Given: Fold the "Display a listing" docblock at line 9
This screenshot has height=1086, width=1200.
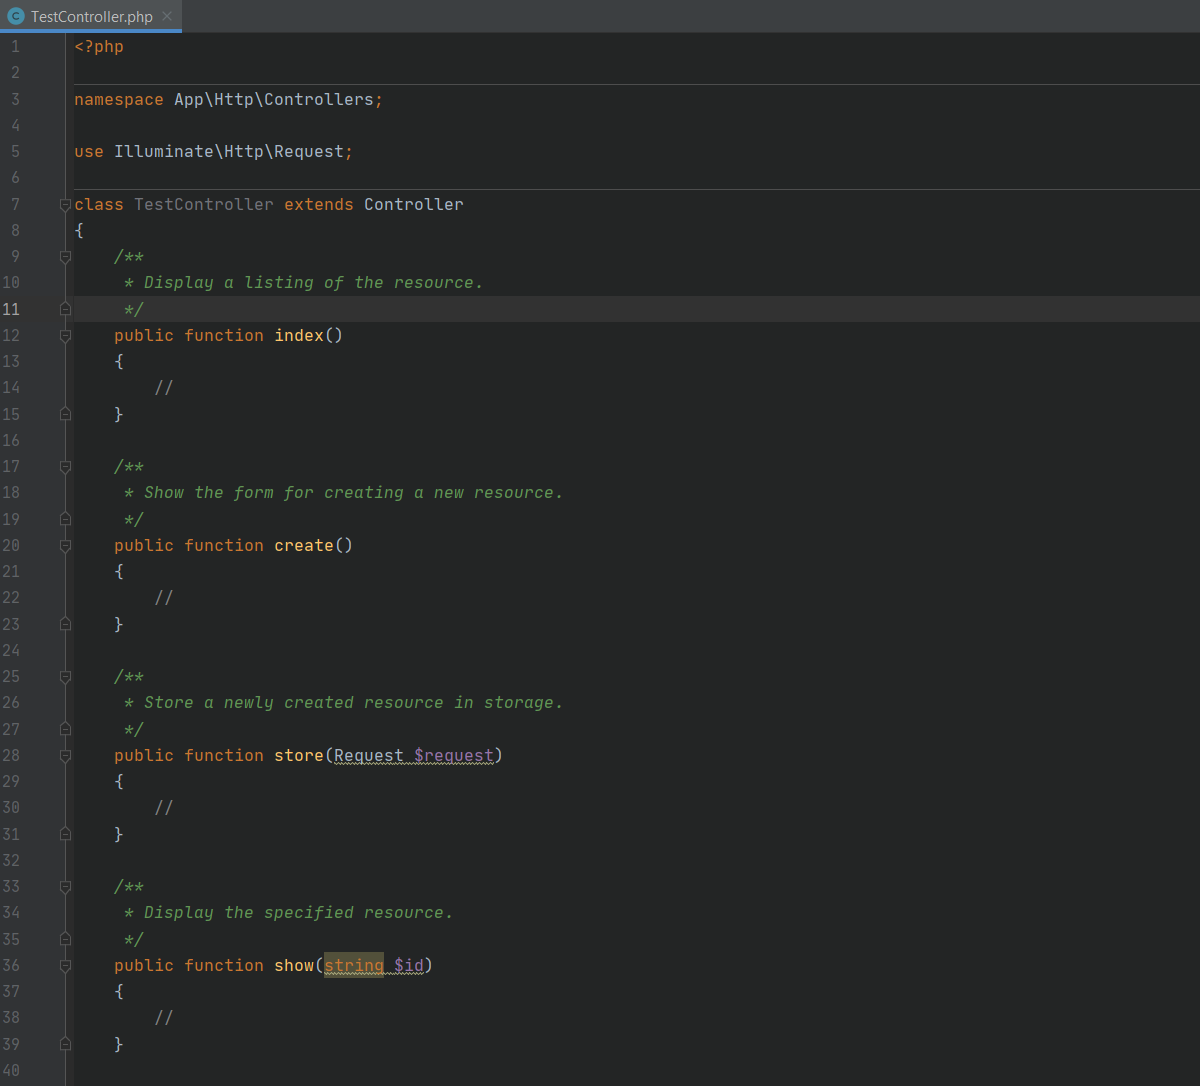Looking at the screenshot, I should pyautogui.click(x=65, y=257).
